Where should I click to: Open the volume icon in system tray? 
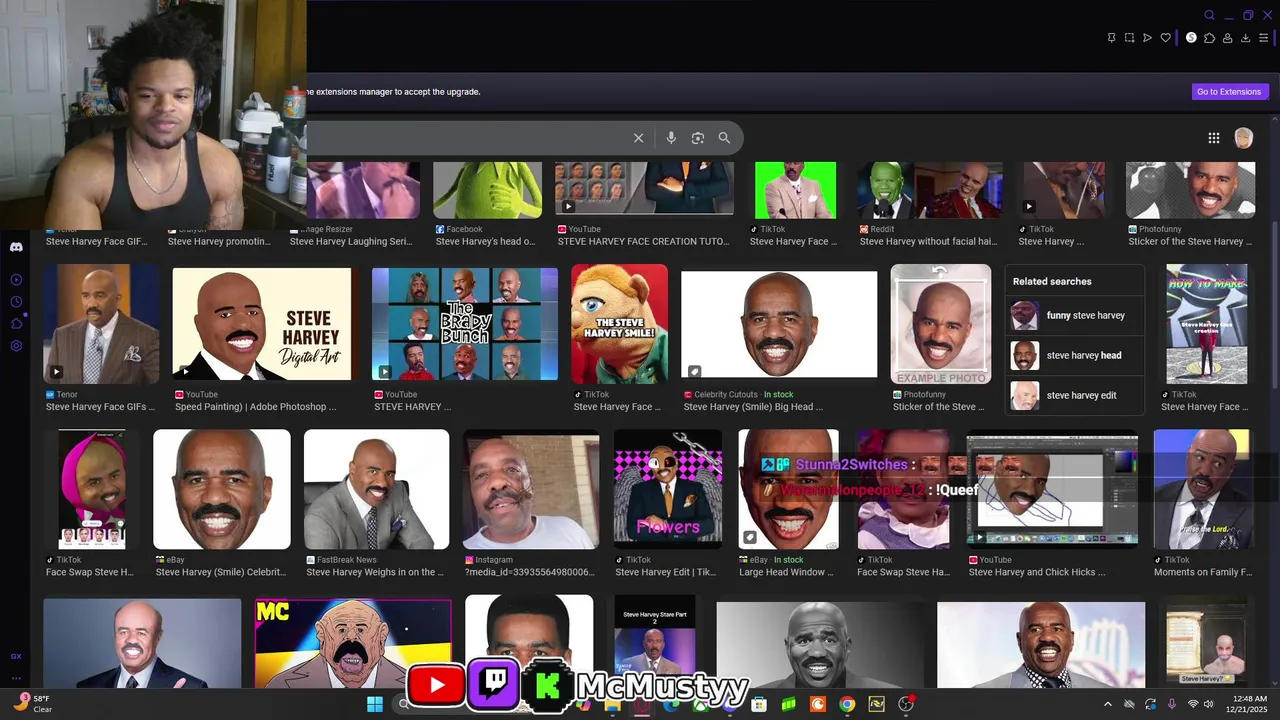click(x=1208, y=704)
